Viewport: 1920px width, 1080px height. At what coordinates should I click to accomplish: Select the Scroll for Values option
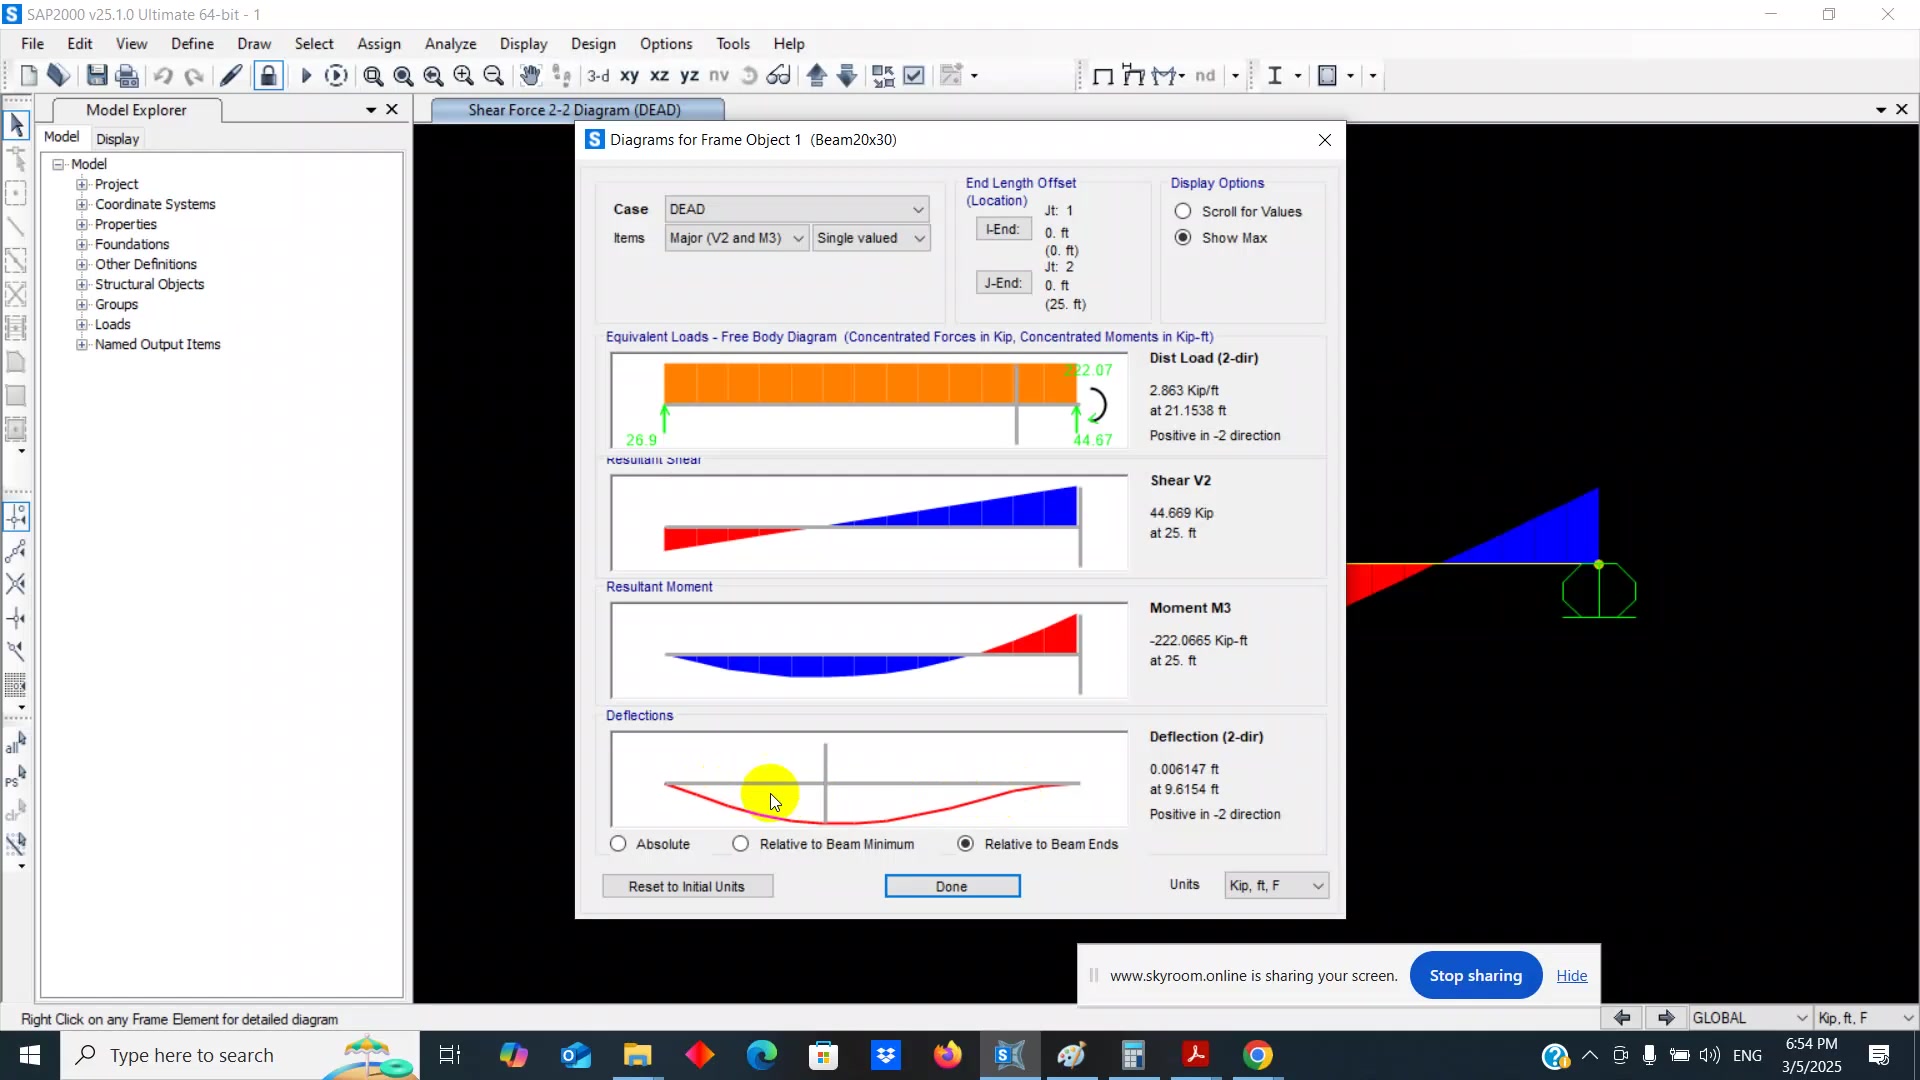[x=1183, y=211]
